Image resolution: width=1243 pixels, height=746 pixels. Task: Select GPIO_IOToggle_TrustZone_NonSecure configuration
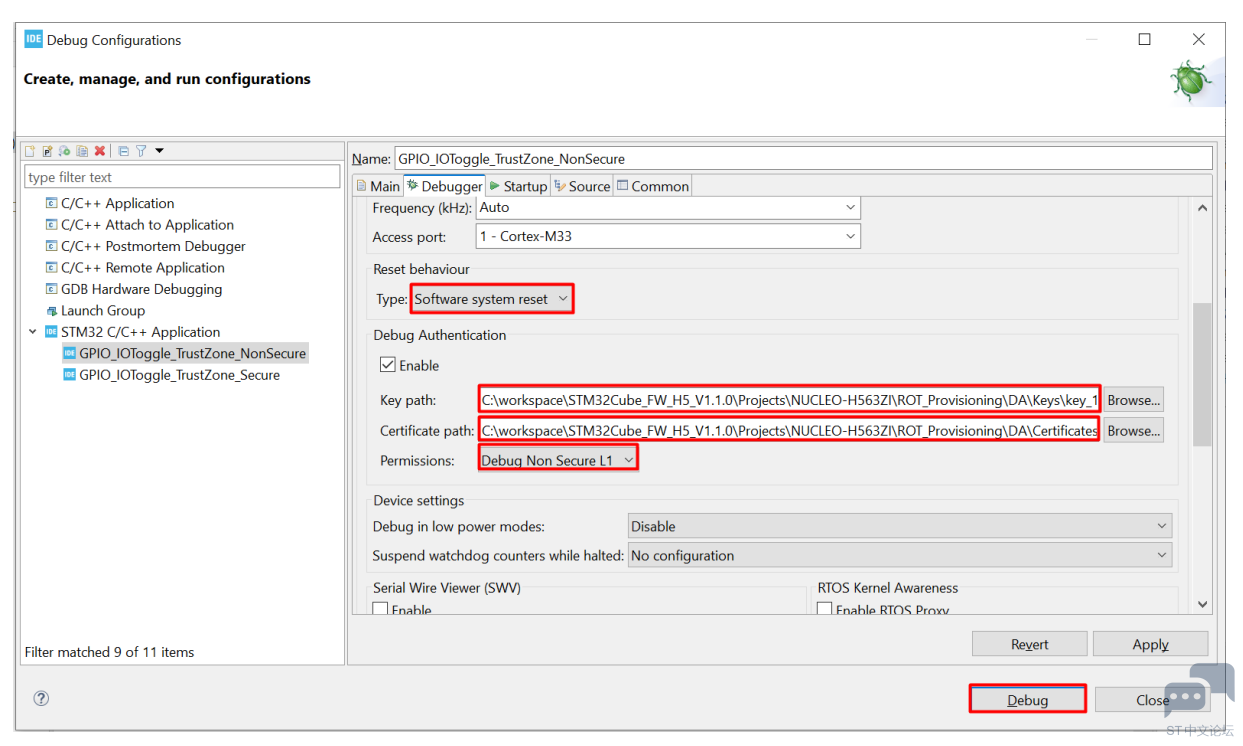(x=185, y=353)
